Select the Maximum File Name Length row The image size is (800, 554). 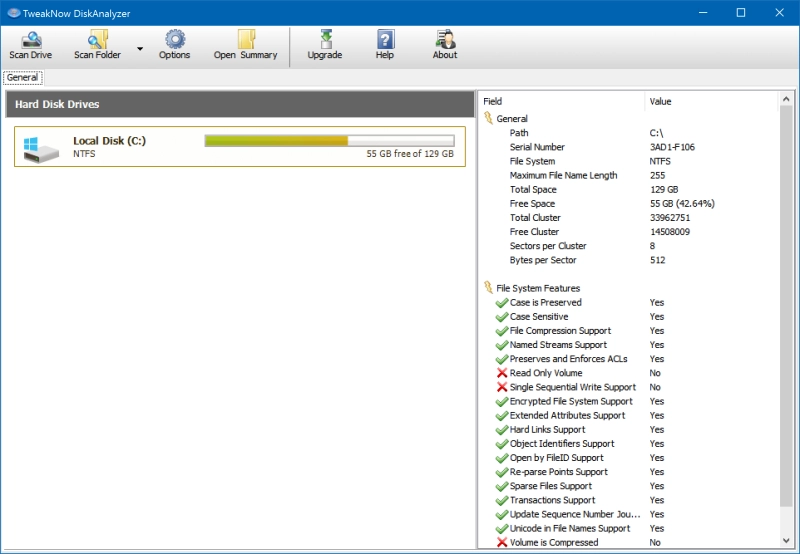(x=629, y=175)
